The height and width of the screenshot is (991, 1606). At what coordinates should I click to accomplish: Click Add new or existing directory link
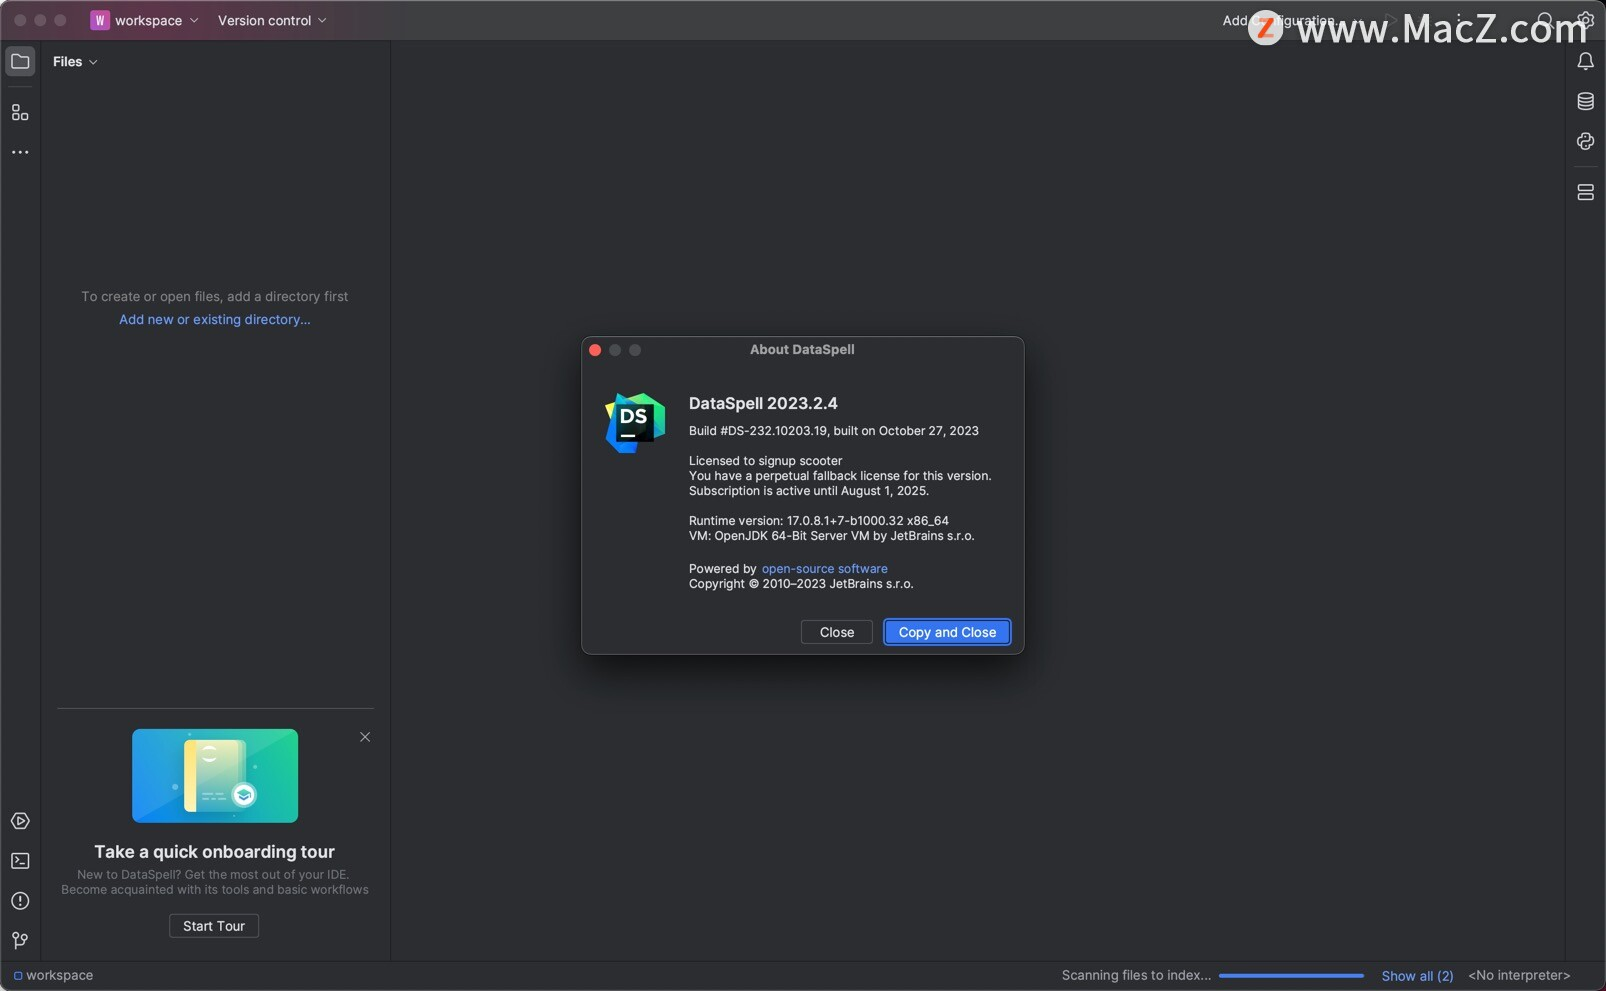click(215, 319)
